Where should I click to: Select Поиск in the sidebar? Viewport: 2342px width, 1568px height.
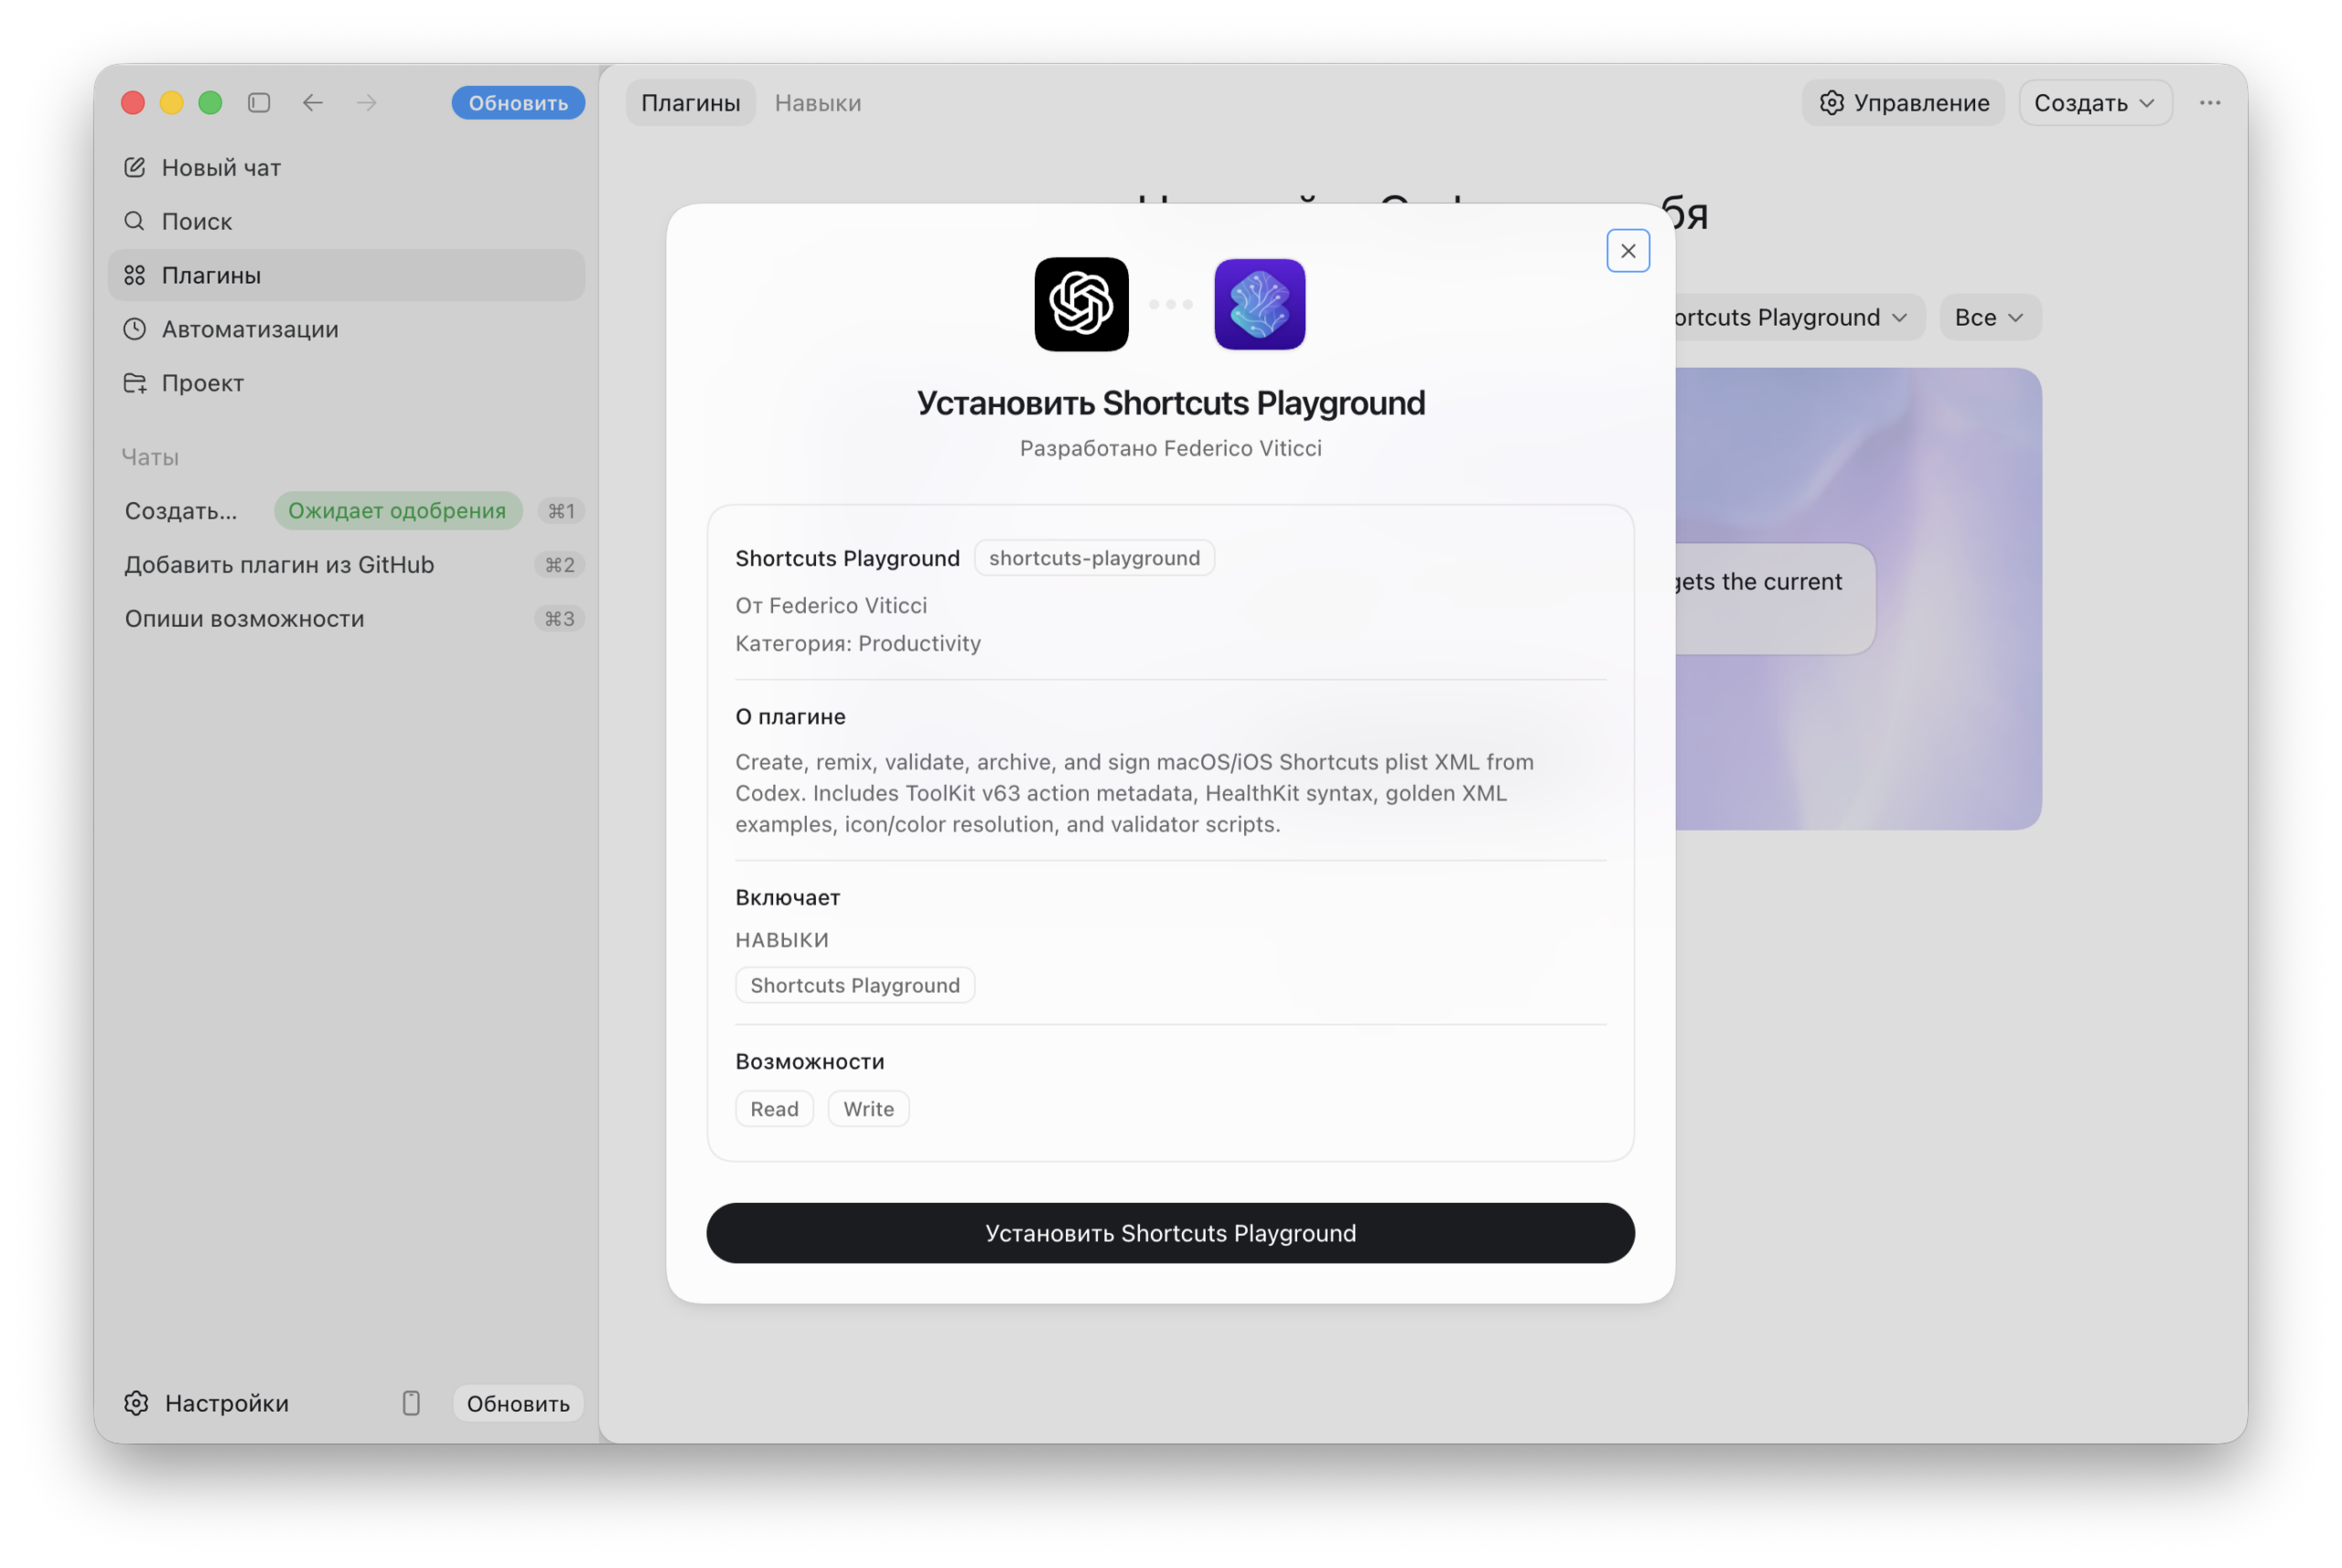346,221
